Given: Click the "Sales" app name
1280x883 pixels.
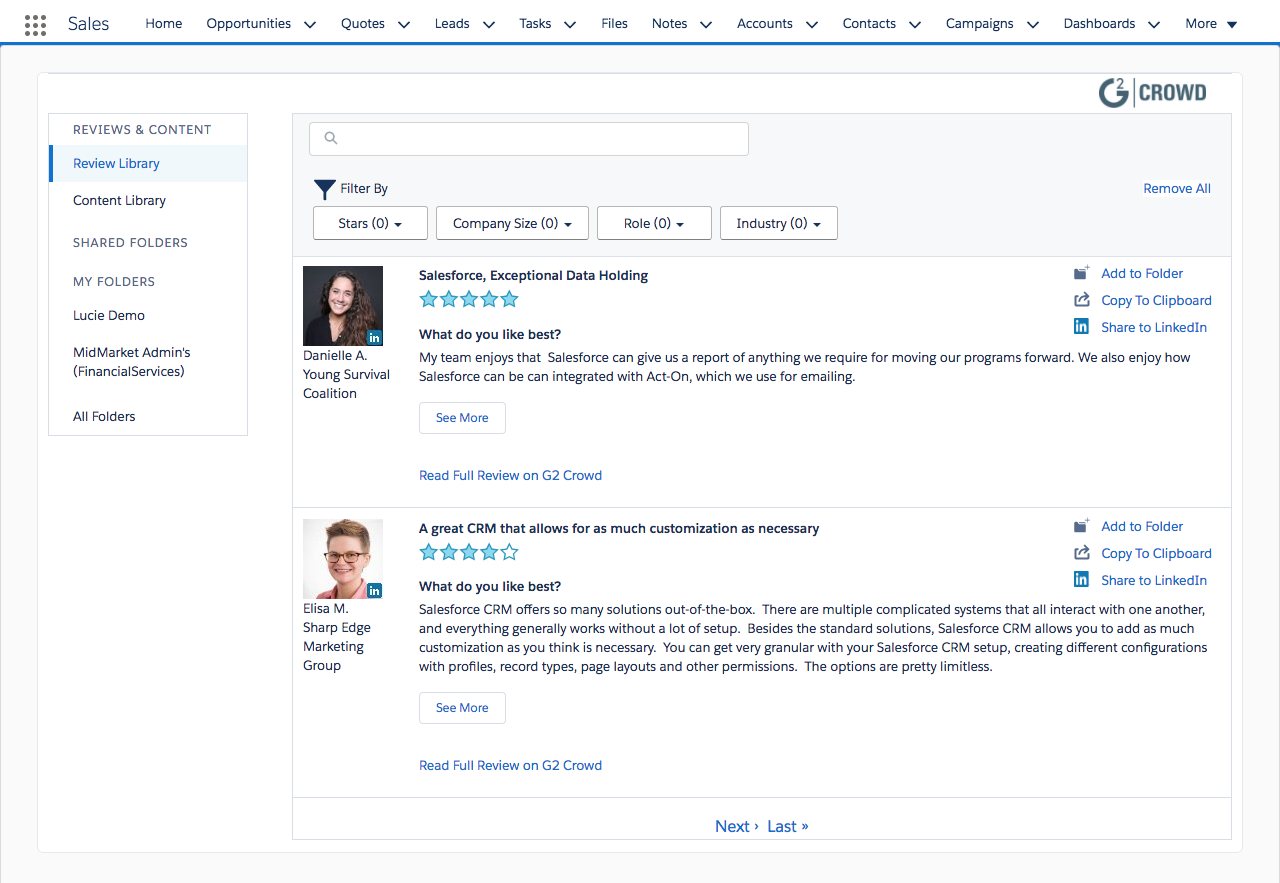Looking at the screenshot, I should point(89,23).
